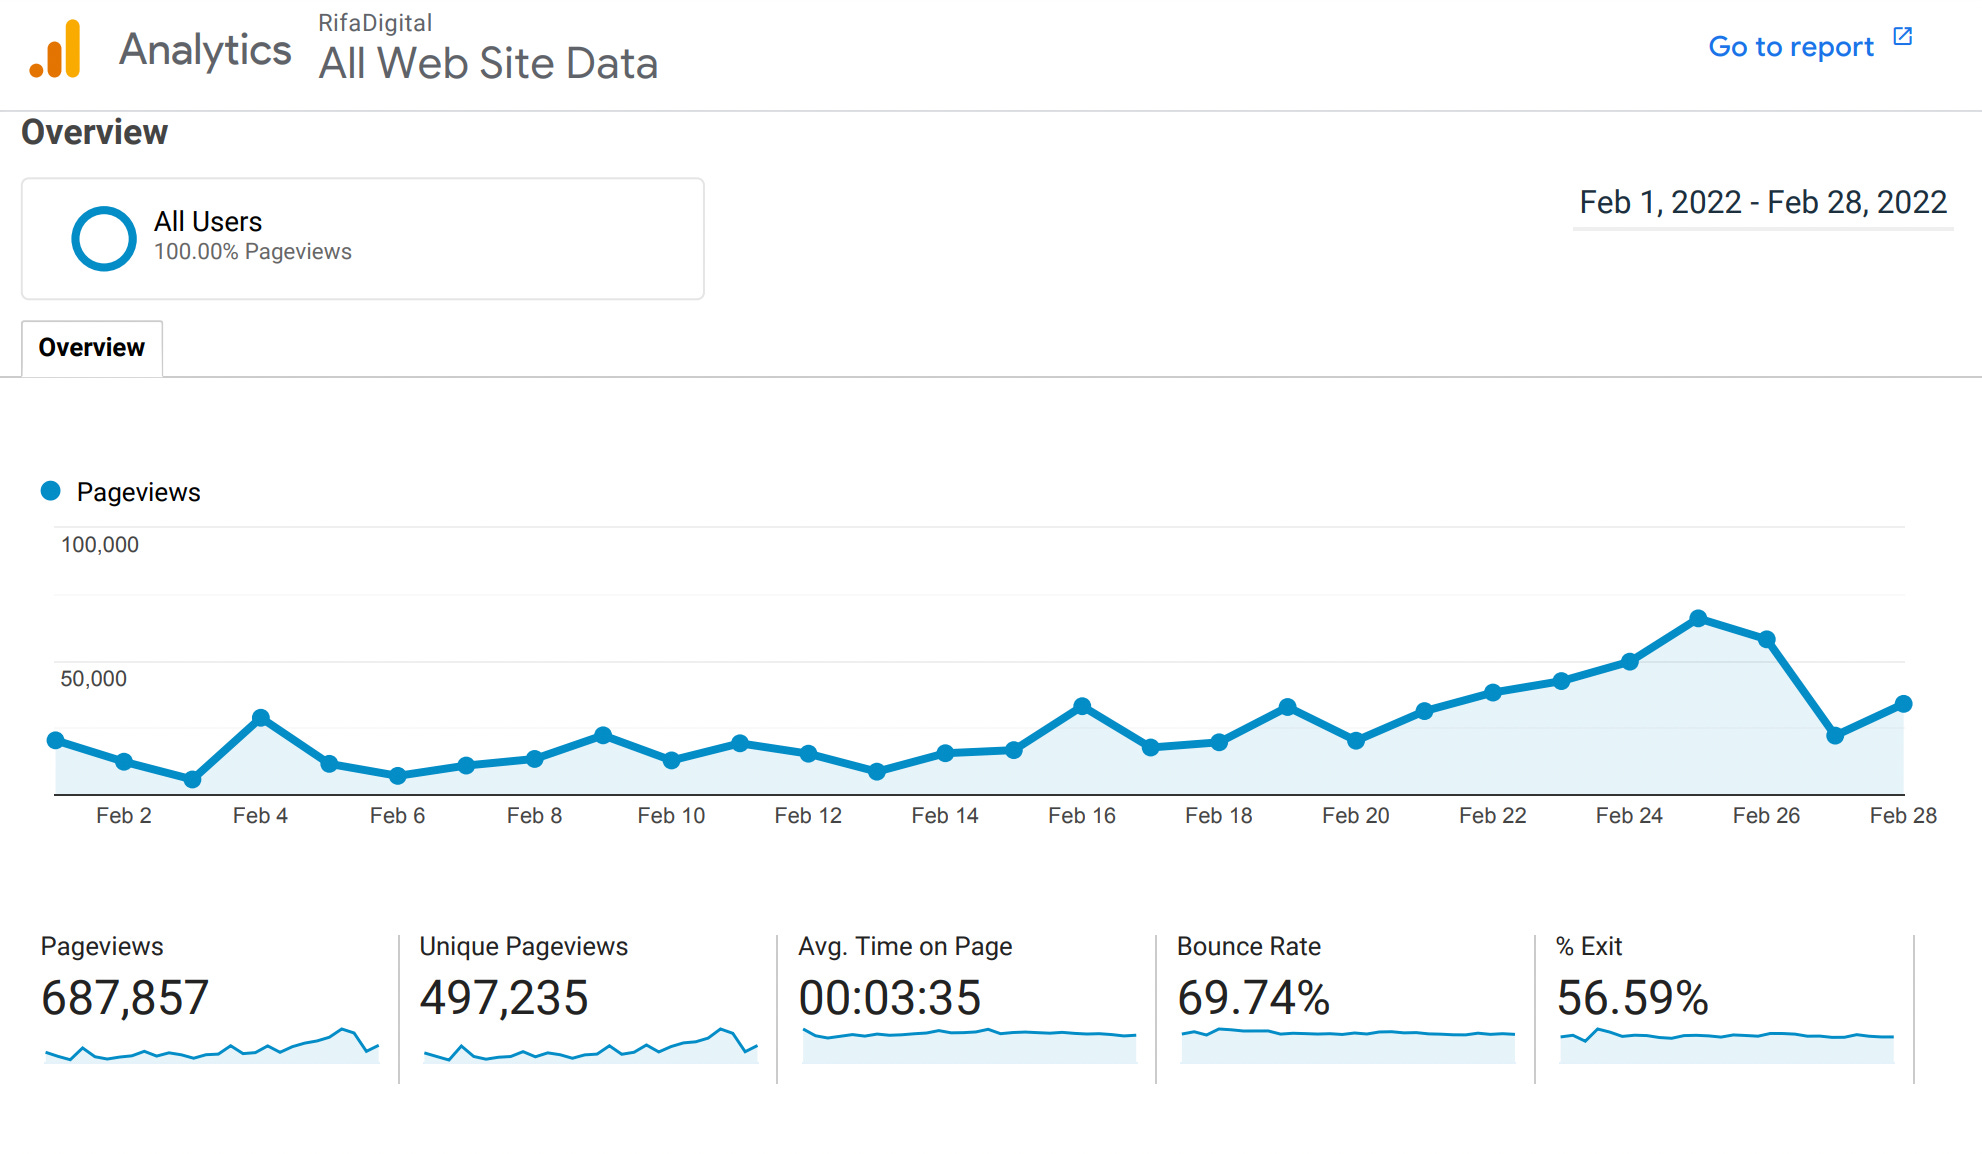1982x1154 pixels.
Task: Click the % Exit sparkline thumbnail
Action: pos(1727,1045)
